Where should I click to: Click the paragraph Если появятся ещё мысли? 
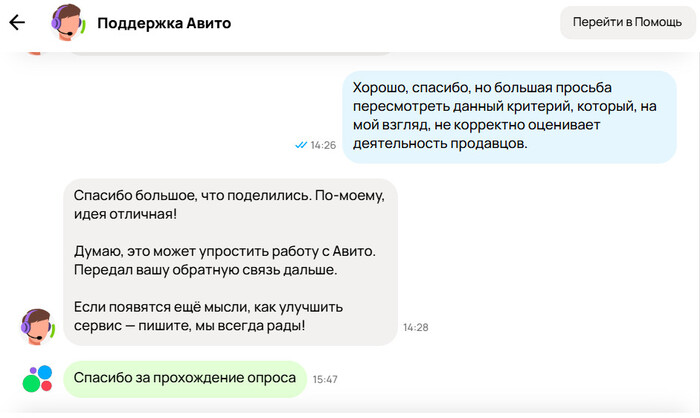click(230, 316)
